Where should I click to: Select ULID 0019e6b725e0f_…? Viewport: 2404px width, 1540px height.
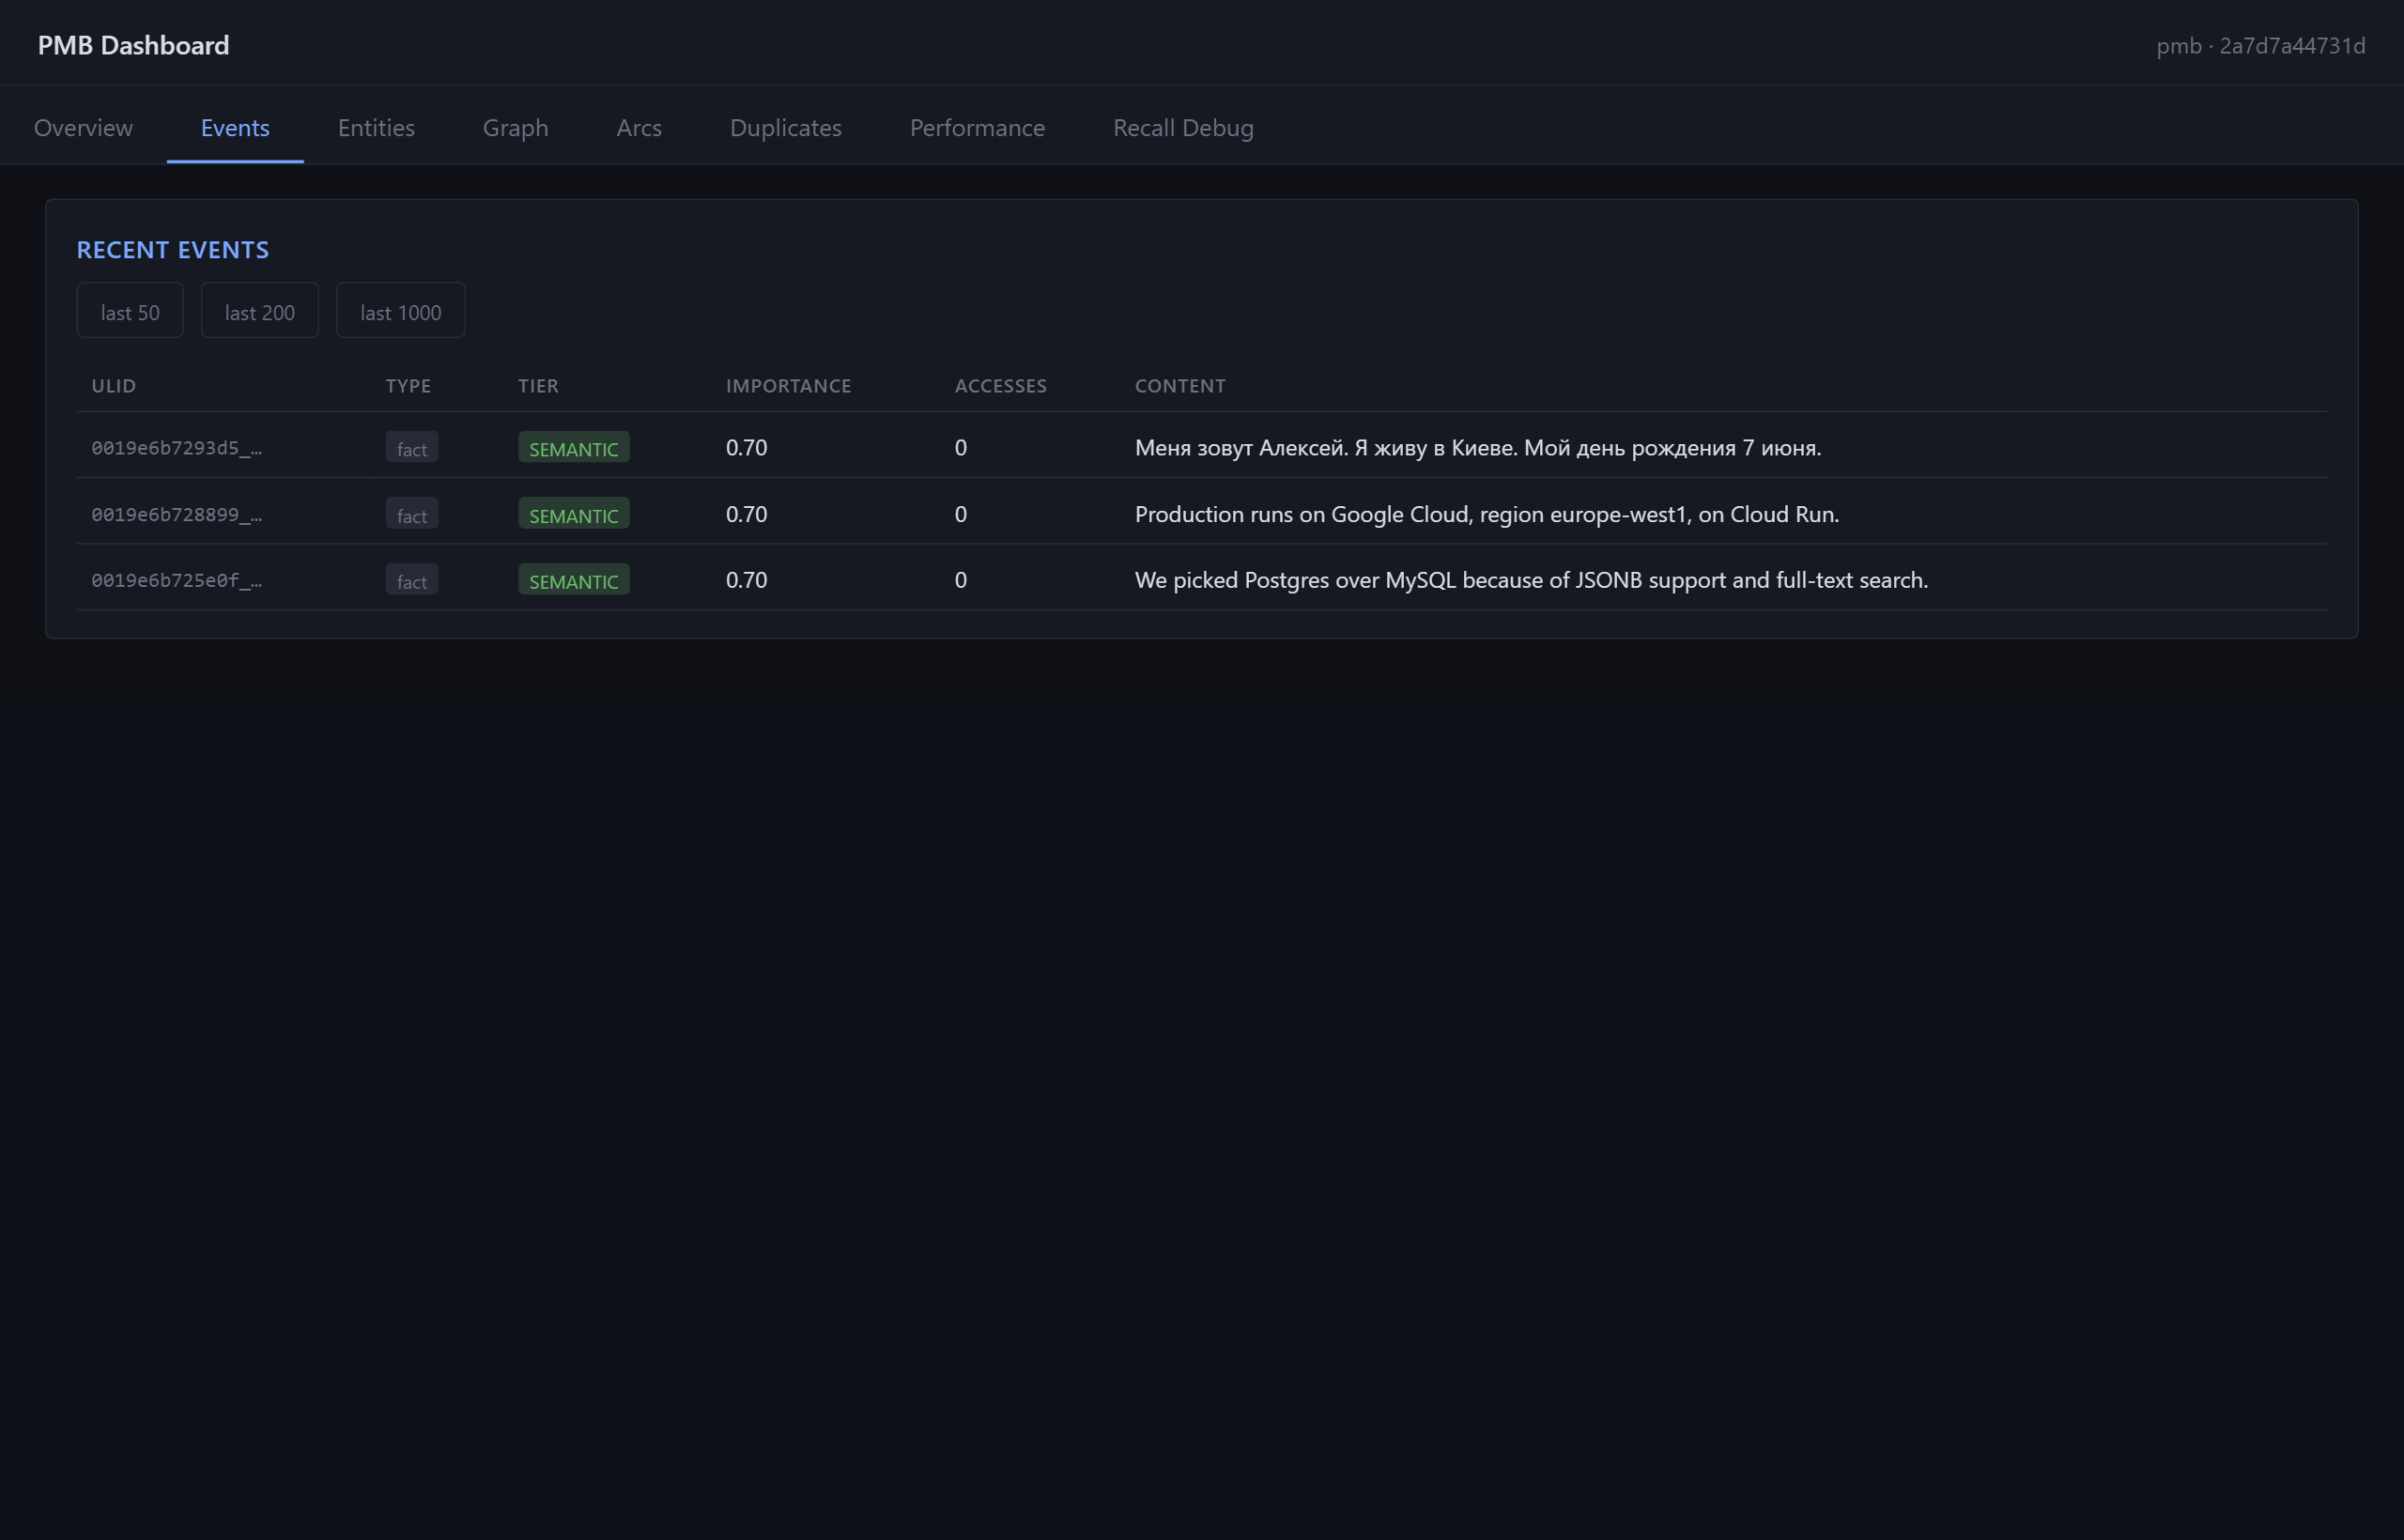pyautogui.click(x=177, y=580)
